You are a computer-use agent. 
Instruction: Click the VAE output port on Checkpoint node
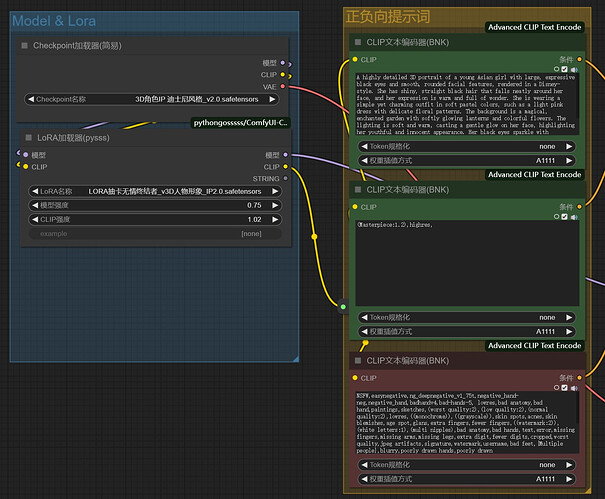point(283,87)
